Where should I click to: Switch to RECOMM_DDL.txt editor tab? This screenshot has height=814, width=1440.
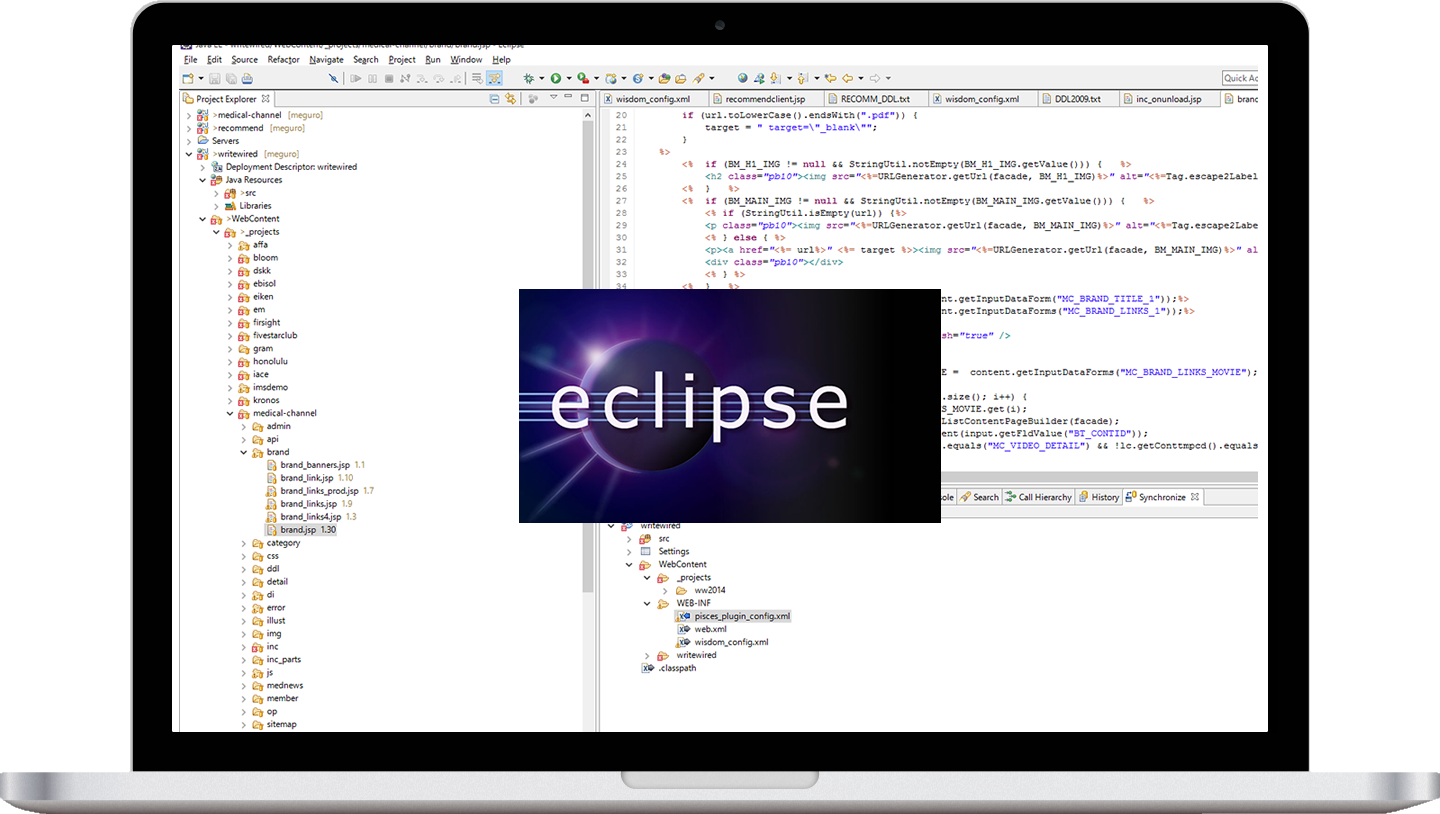pos(875,99)
